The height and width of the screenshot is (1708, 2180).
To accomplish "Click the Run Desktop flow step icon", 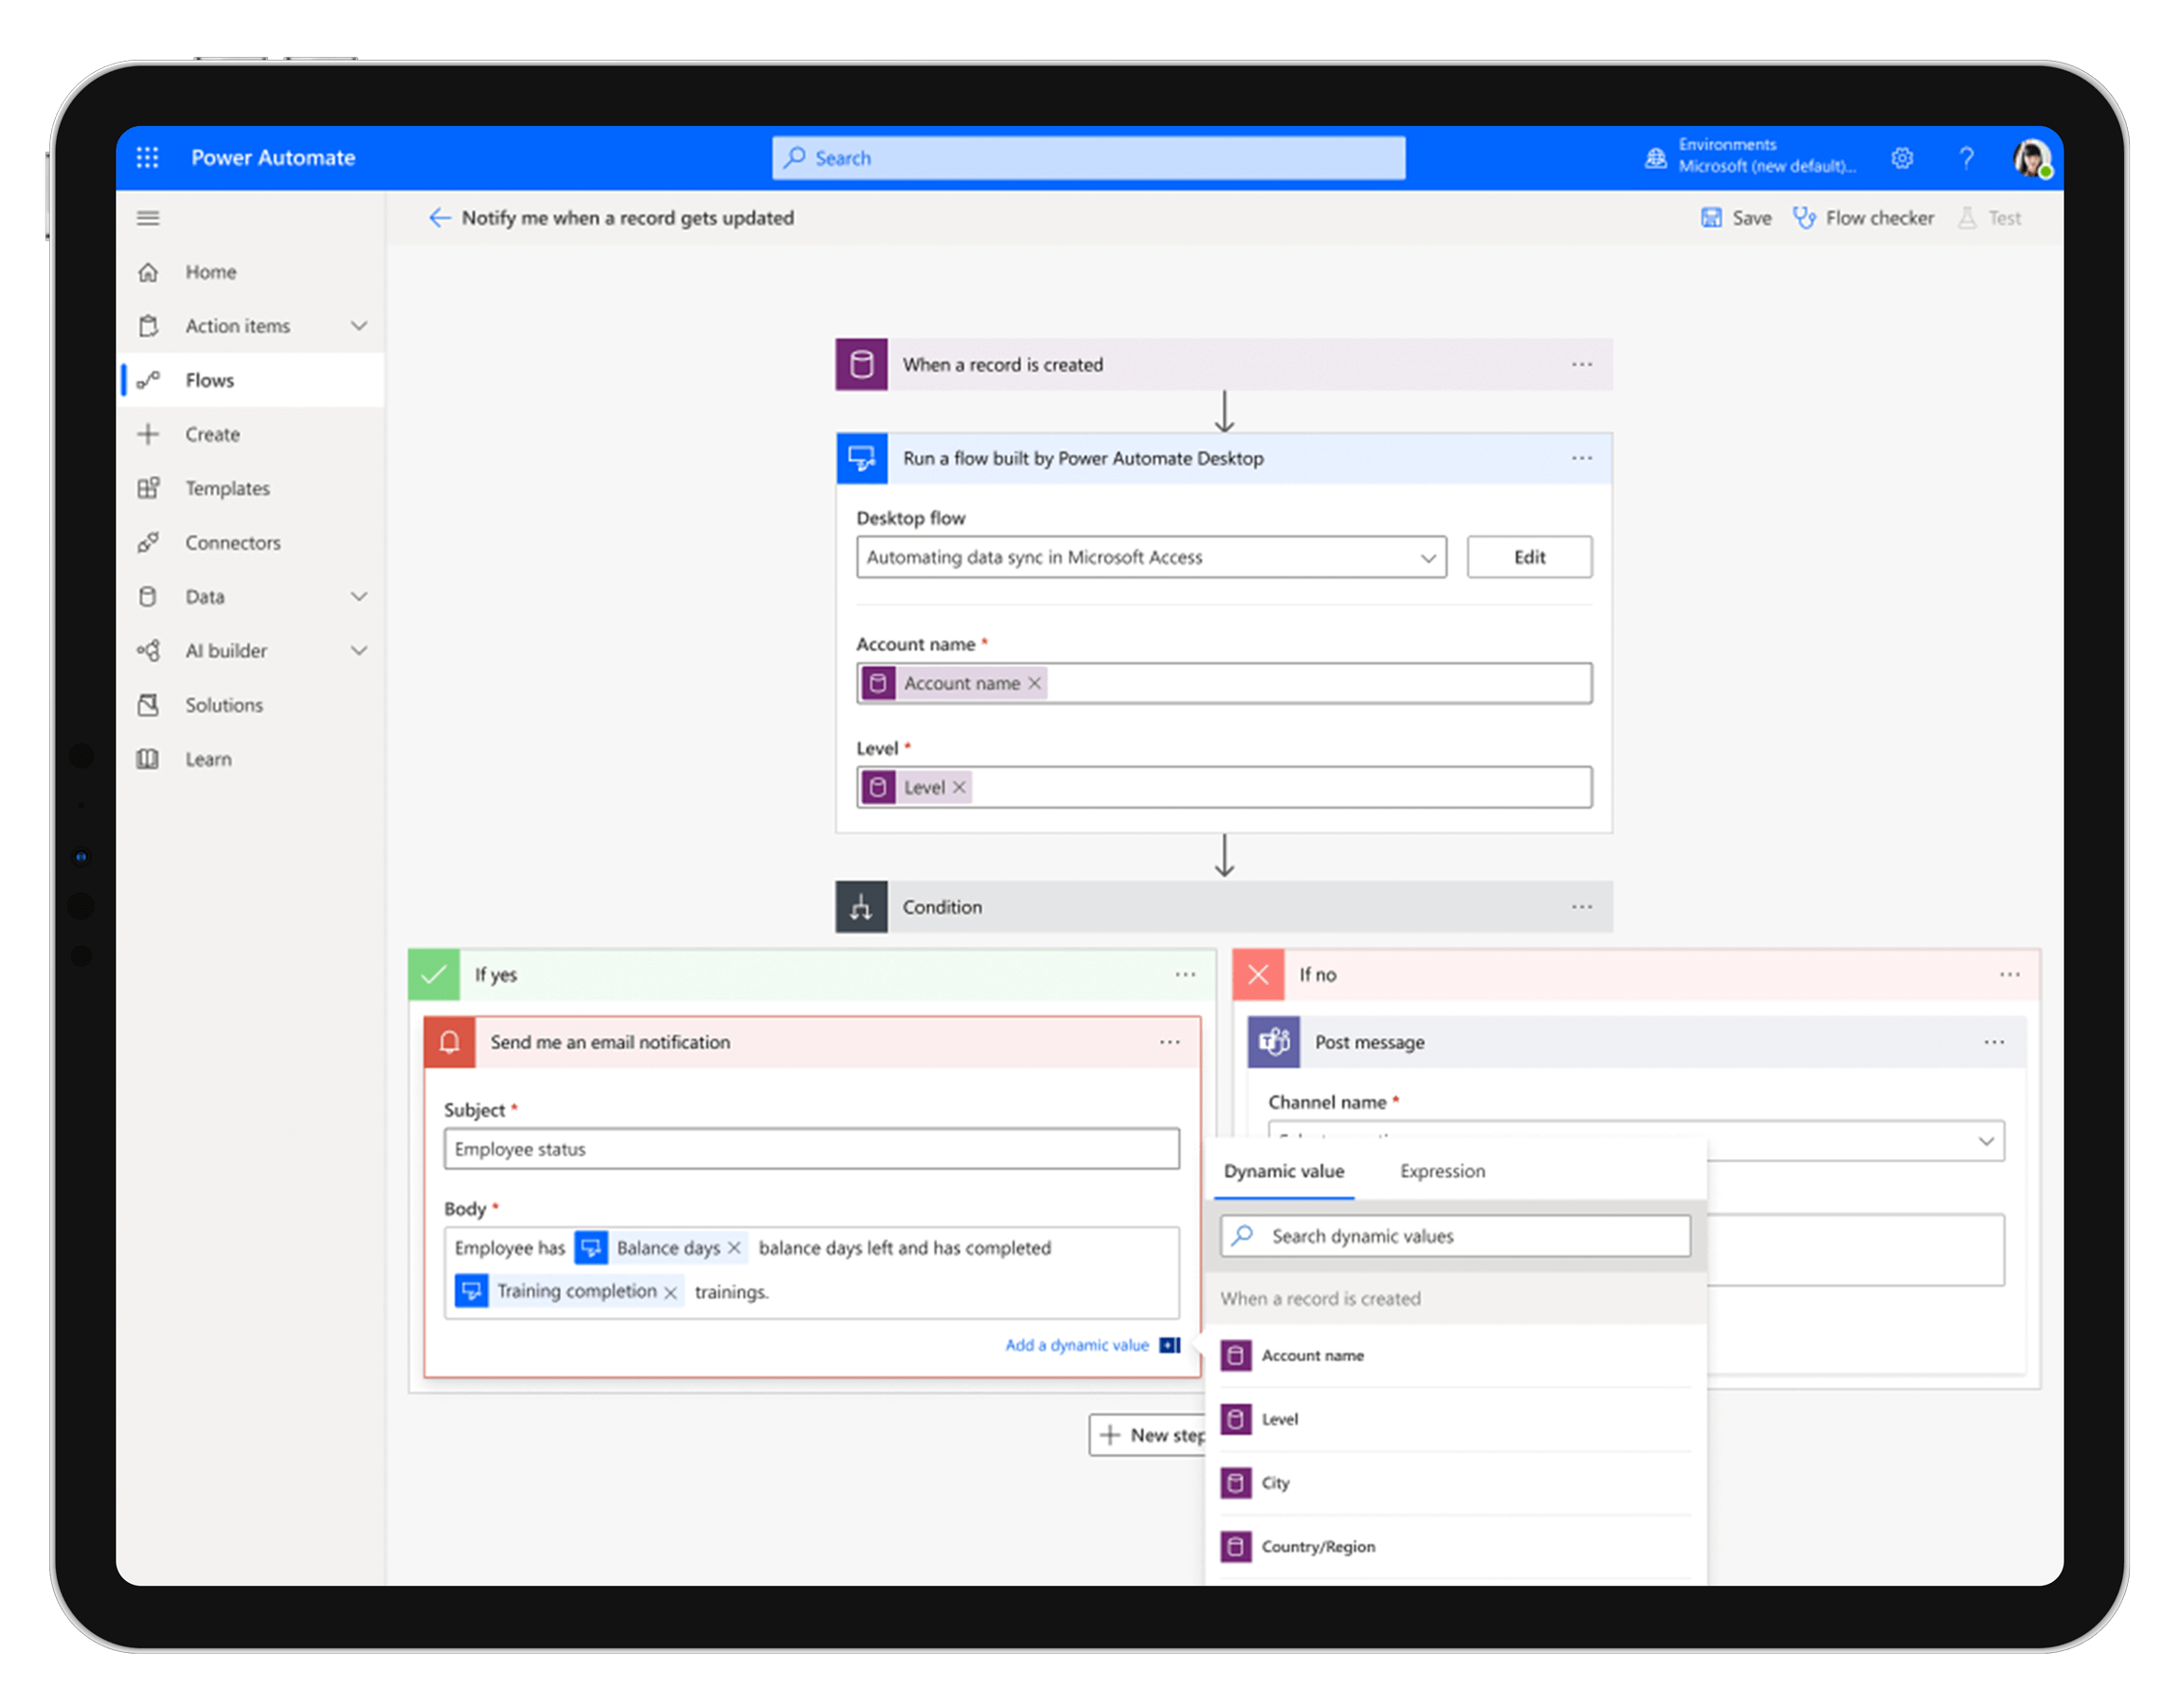I will (x=862, y=459).
